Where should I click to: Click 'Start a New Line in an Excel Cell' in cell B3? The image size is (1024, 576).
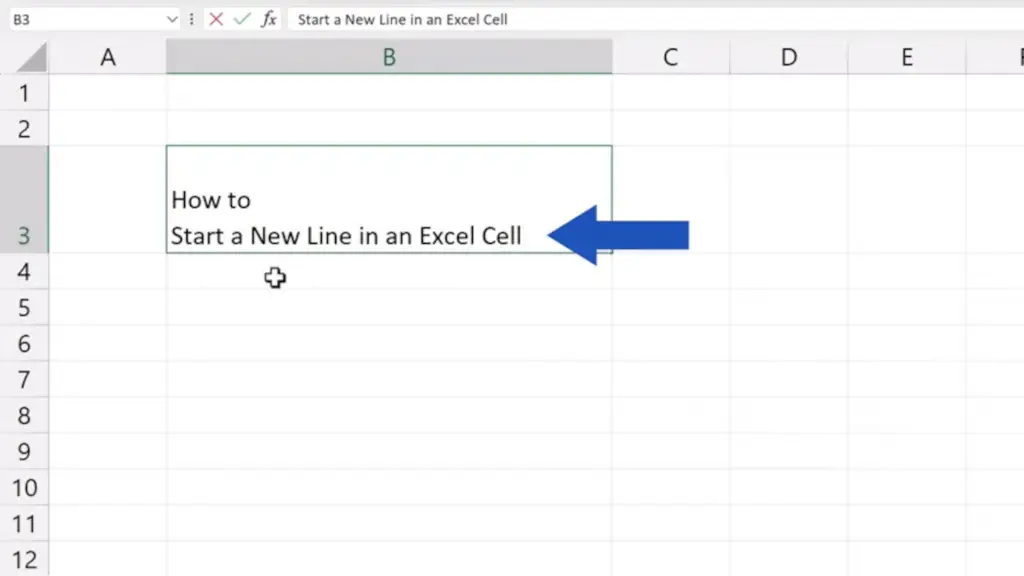(x=346, y=236)
